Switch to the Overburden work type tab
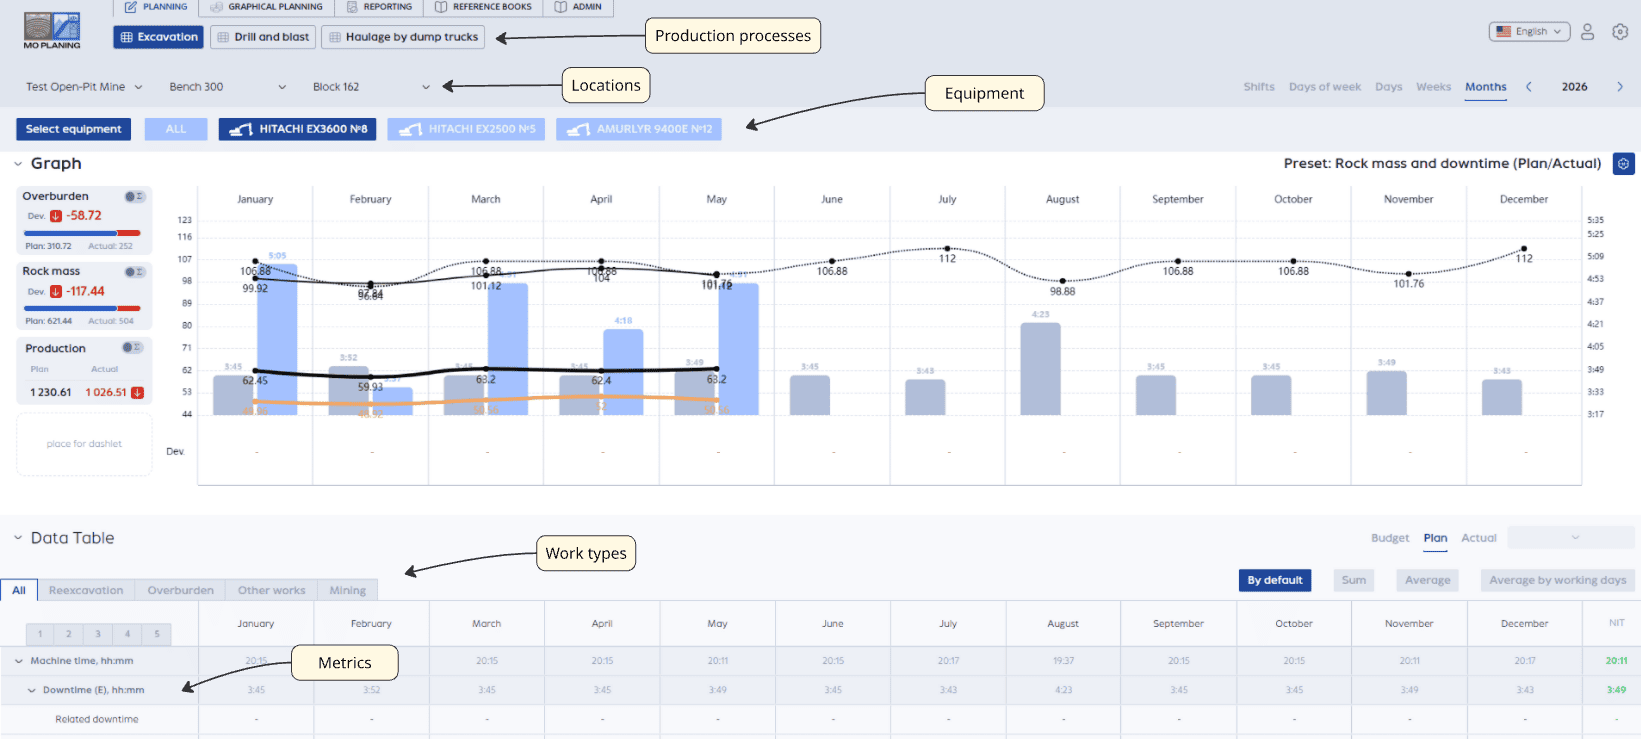1641x739 pixels. point(180,590)
